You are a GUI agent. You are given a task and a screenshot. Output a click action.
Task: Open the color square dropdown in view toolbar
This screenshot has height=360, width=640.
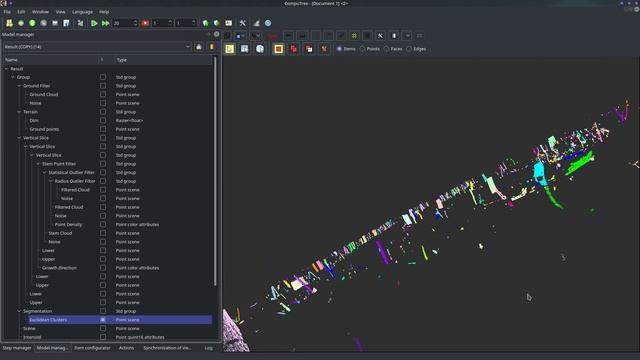241,36
